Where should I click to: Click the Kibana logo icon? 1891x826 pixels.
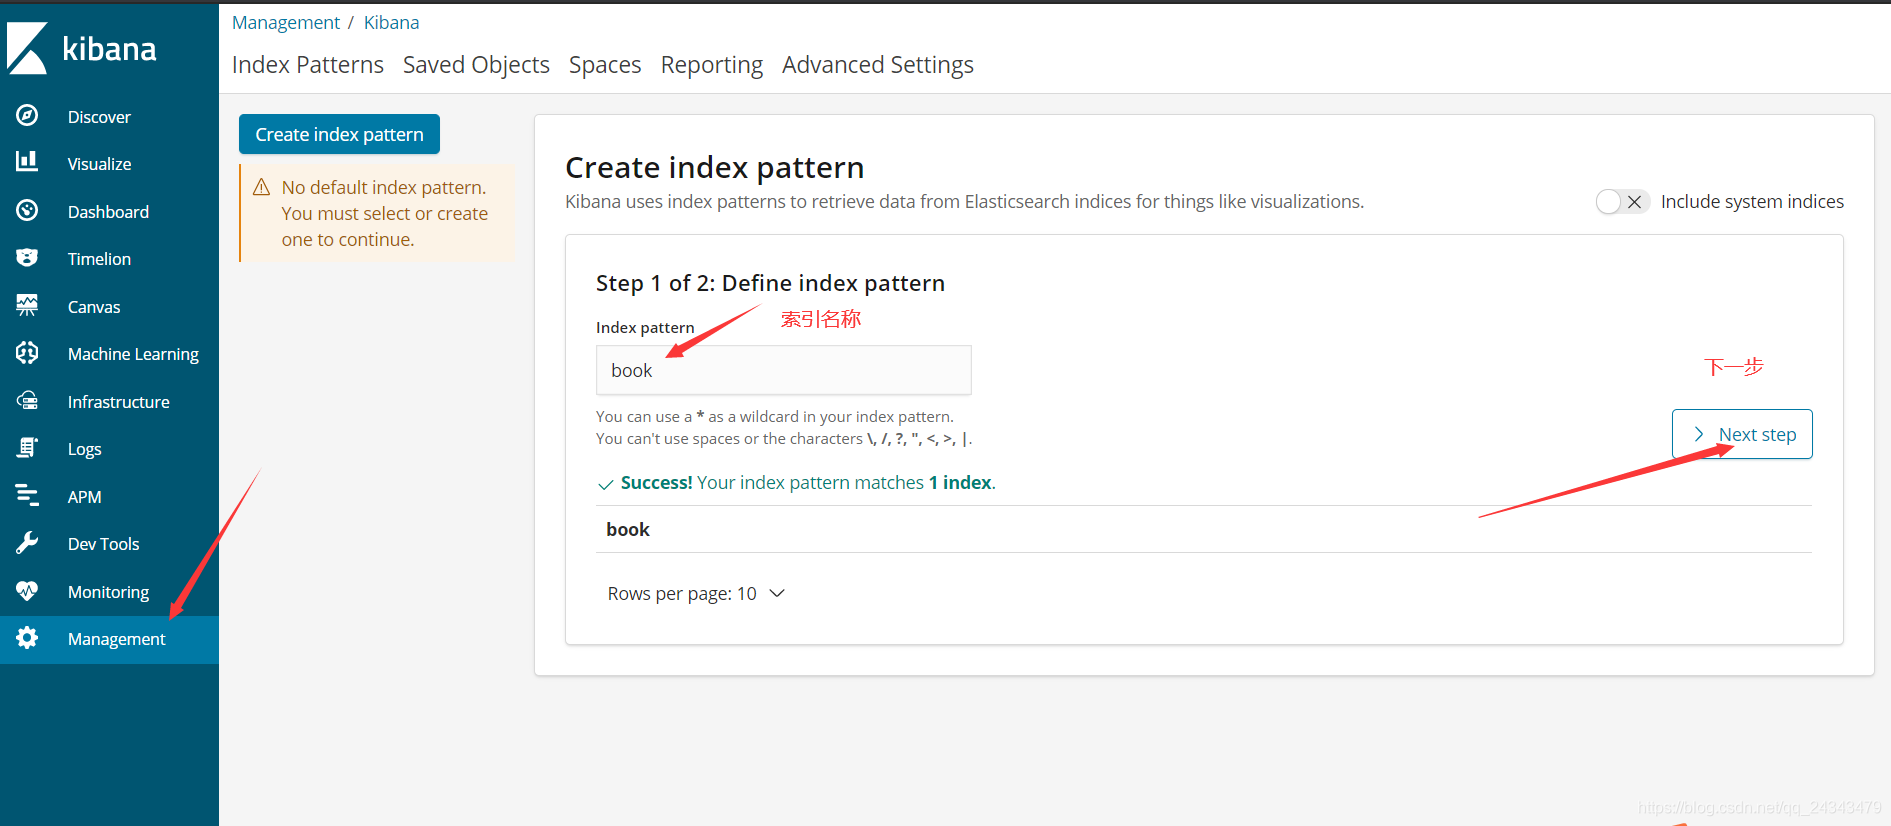tap(27, 48)
